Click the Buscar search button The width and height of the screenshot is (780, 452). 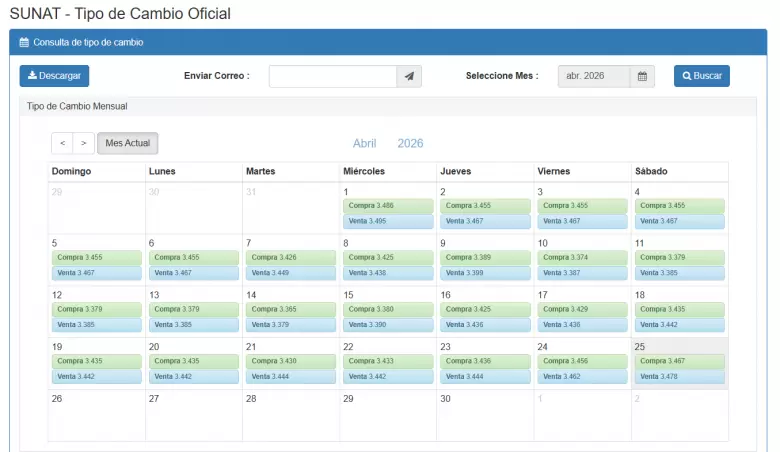coord(701,76)
